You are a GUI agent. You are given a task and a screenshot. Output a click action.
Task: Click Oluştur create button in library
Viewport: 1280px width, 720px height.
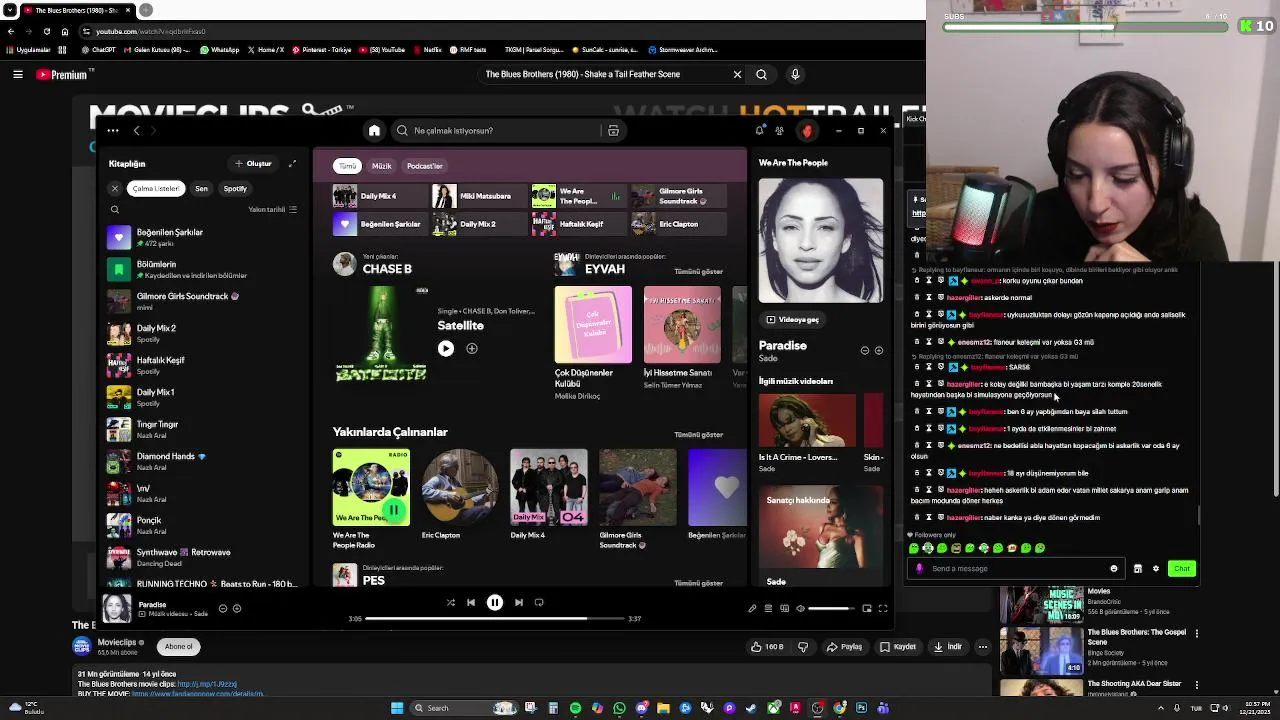coord(254,164)
